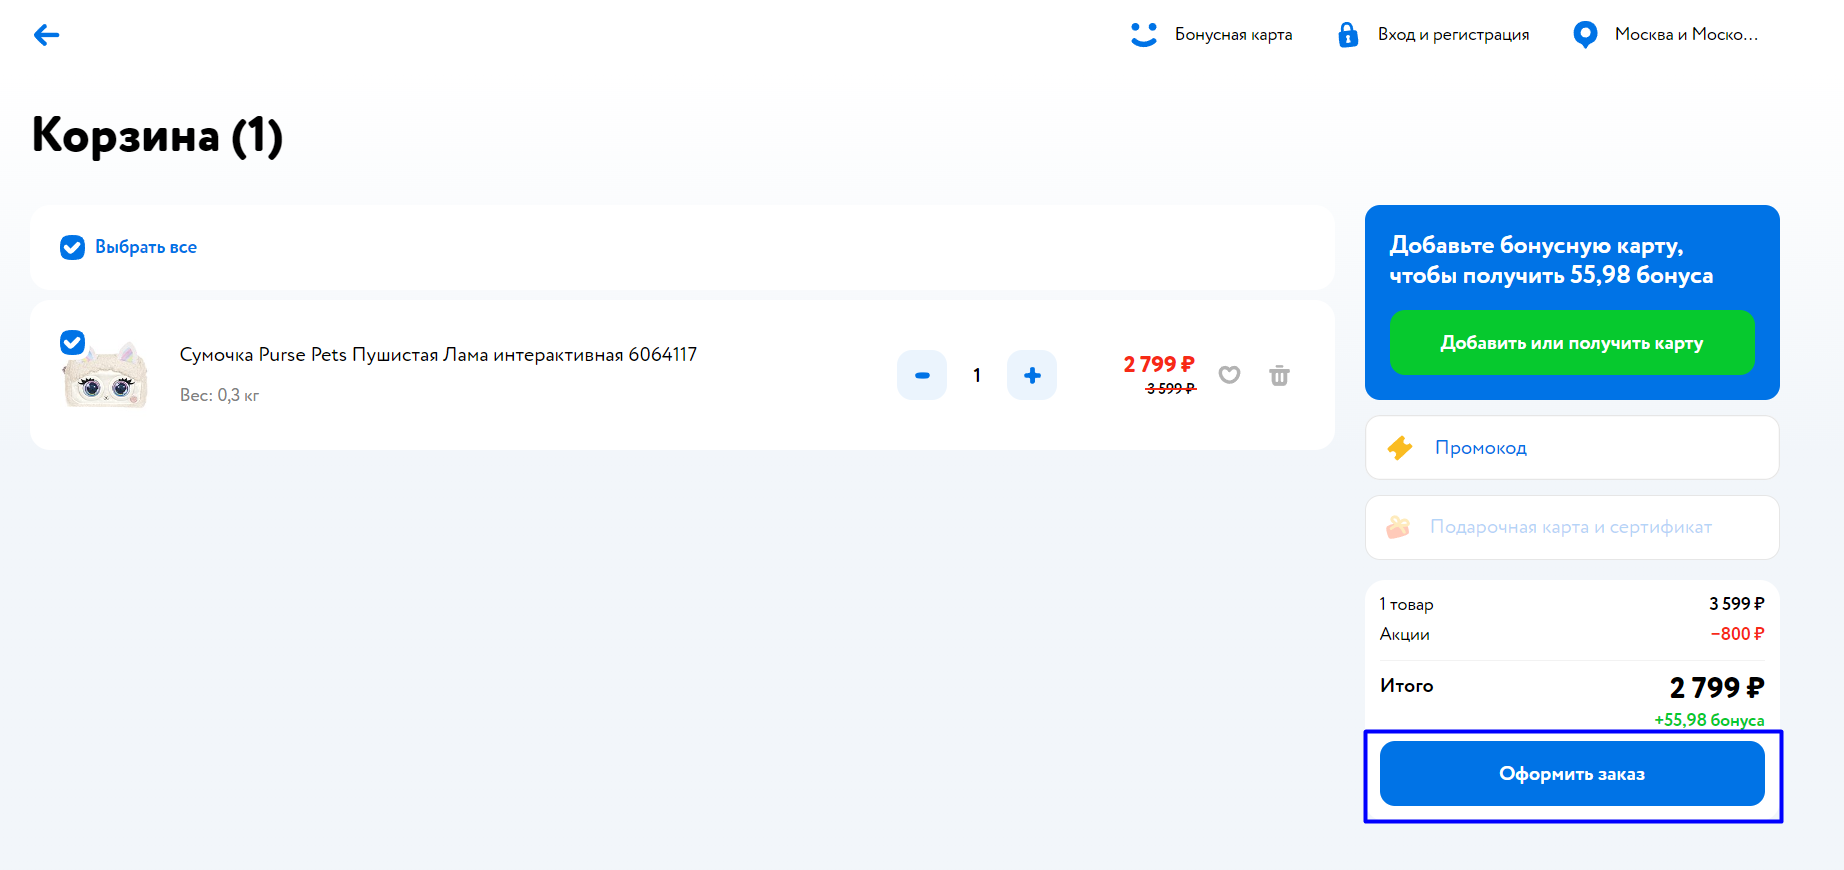Click the Выбрать все label
The width and height of the screenshot is (1844, 870).
coord(146,247)
